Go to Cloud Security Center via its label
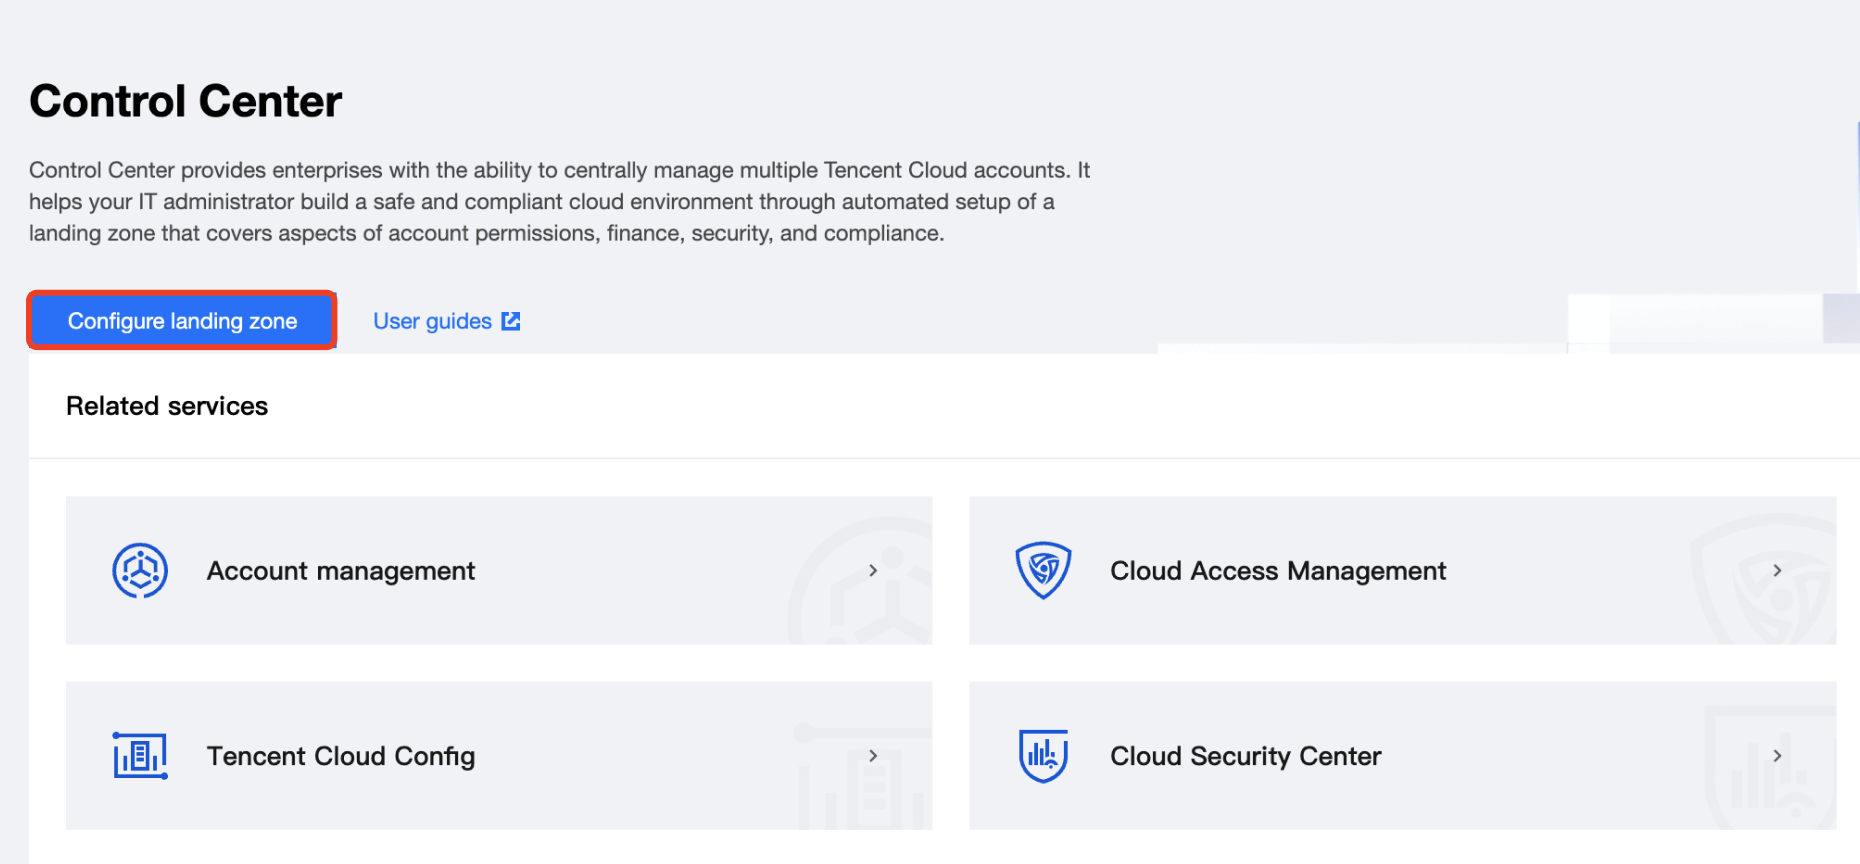The width and height of the screenshot is (1860, 864). pyautogui.click(x=1245, y=756)
